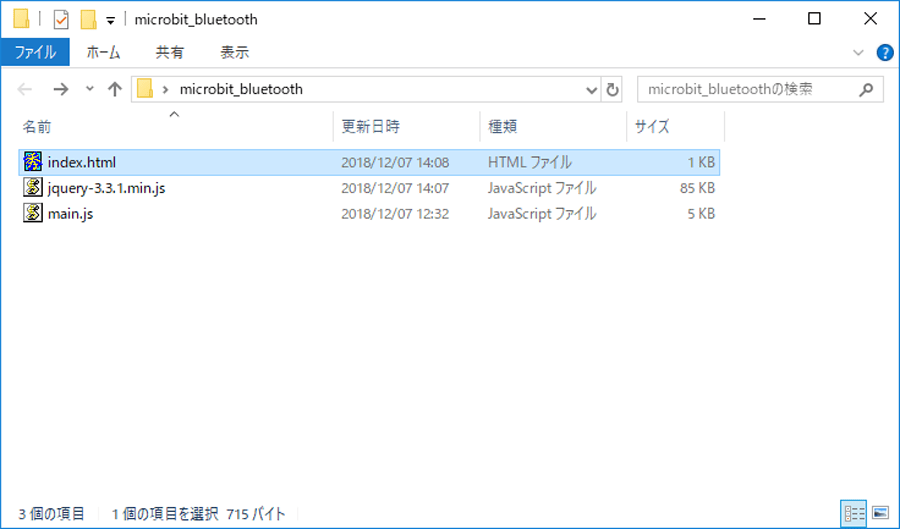The width and height of the screenshot is (900, 529).
Task: Click the folder icon in address bar
Action: [145, 89]
